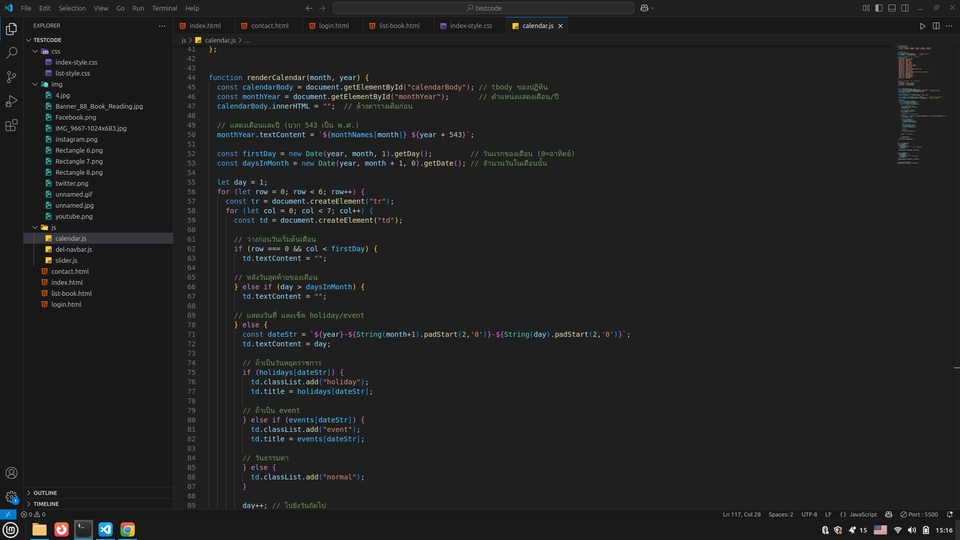Click js breadcrumb segment

point(184,40)
